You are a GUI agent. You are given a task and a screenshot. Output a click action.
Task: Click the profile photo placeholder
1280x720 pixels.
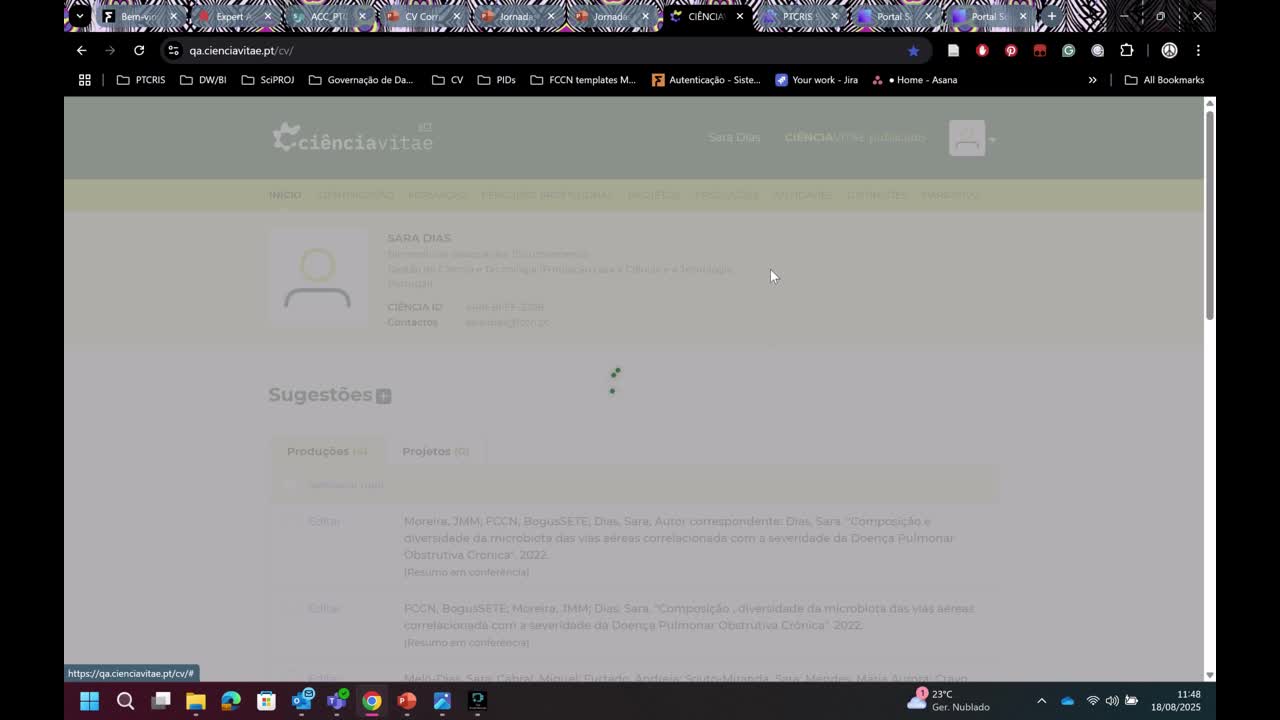coord(318,278)
